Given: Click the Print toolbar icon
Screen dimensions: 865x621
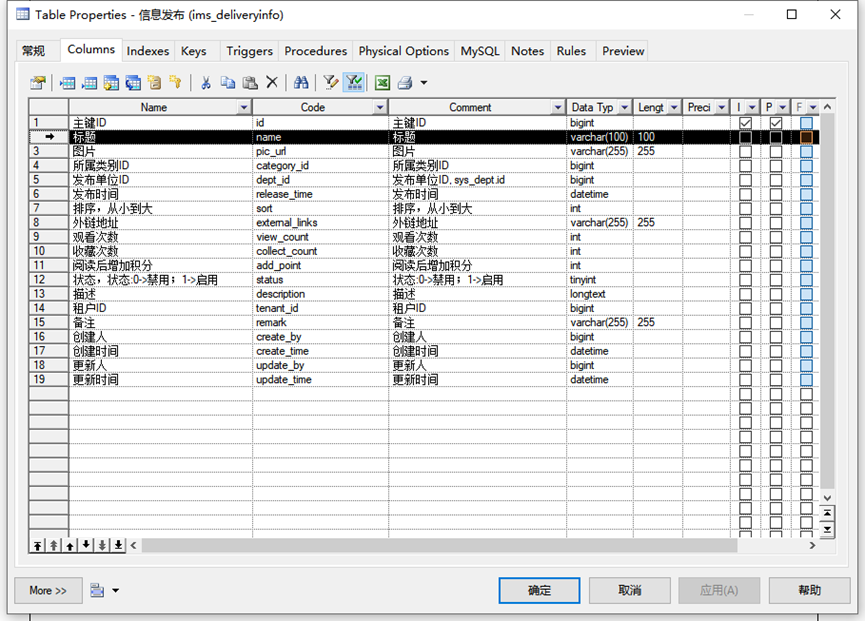Looking at the screenshot, I should (405, 83).
